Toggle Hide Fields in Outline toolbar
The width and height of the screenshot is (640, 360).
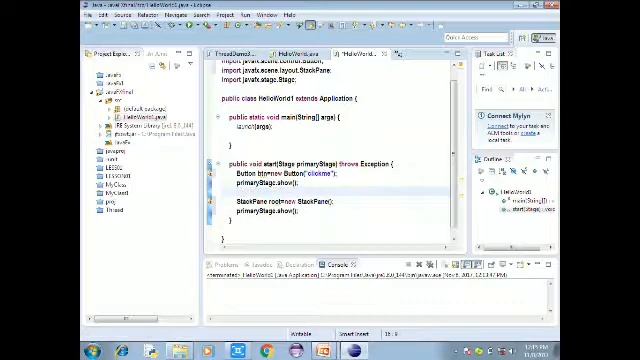tap(513, 171)
